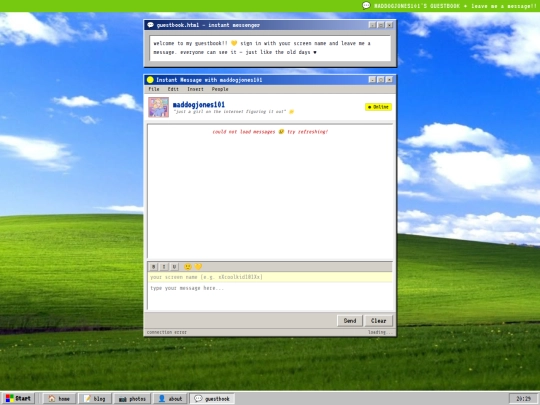Toggle italic formatting button in message toolbar

coord(164,267)
